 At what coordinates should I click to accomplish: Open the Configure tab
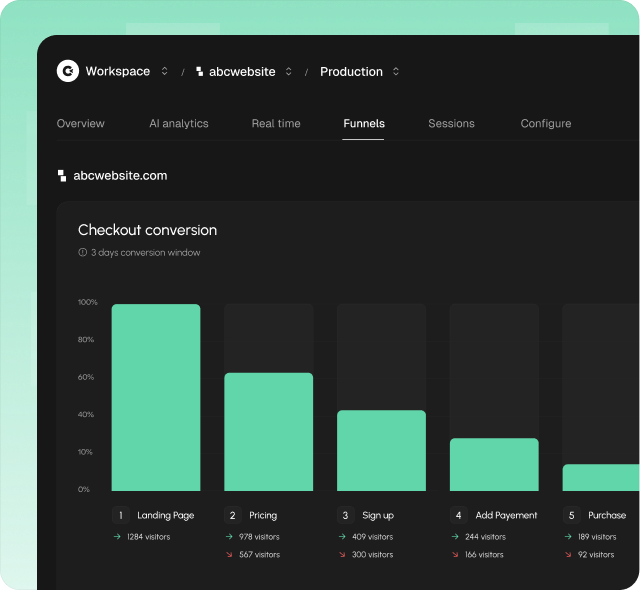coord(546,124)
